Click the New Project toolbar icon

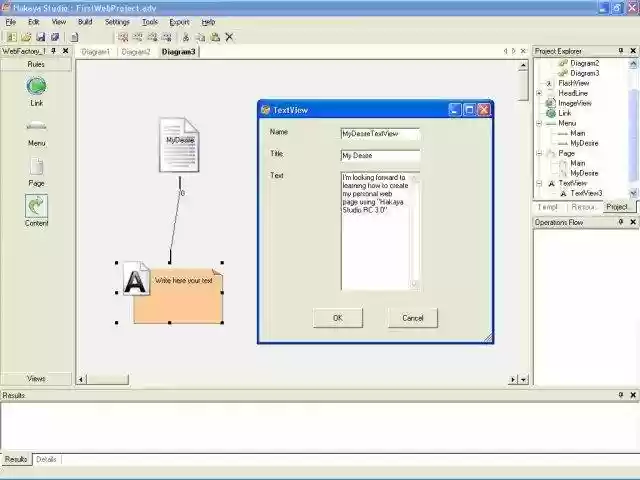point(11,37)
